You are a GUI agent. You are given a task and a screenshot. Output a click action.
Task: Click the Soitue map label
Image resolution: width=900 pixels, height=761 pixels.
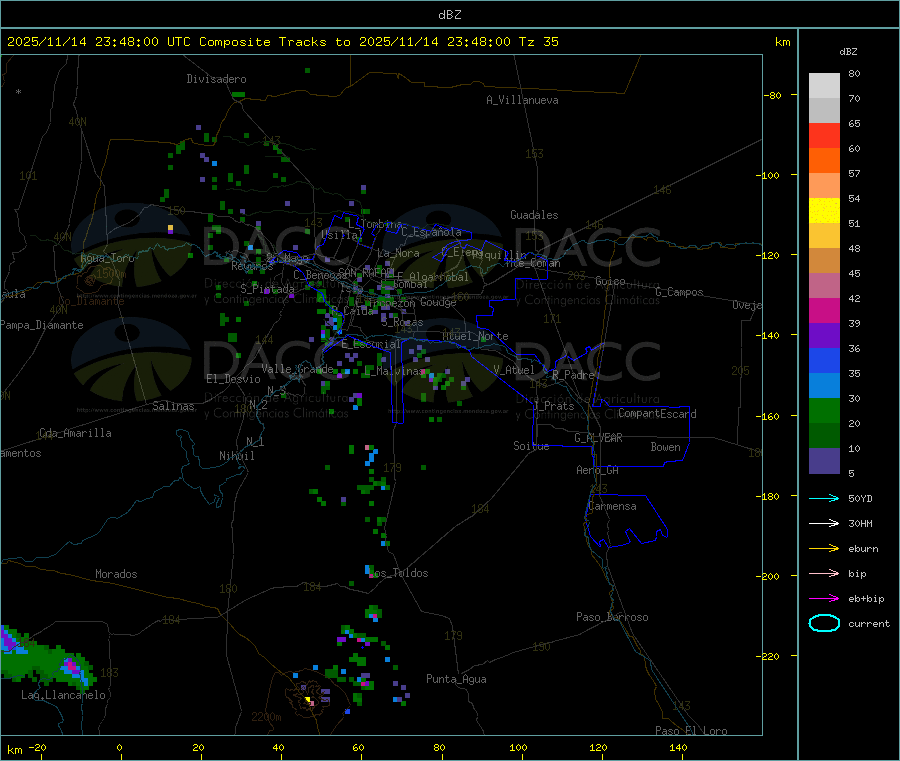pos(531,445)
